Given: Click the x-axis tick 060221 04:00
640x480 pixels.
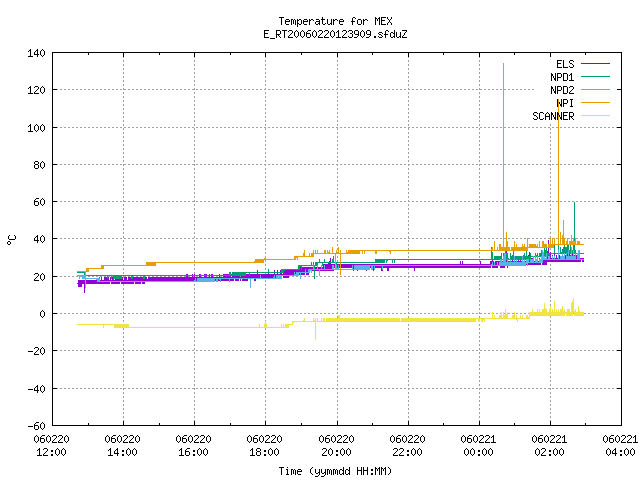Looking at the screenshot, I should pos(620,446).
